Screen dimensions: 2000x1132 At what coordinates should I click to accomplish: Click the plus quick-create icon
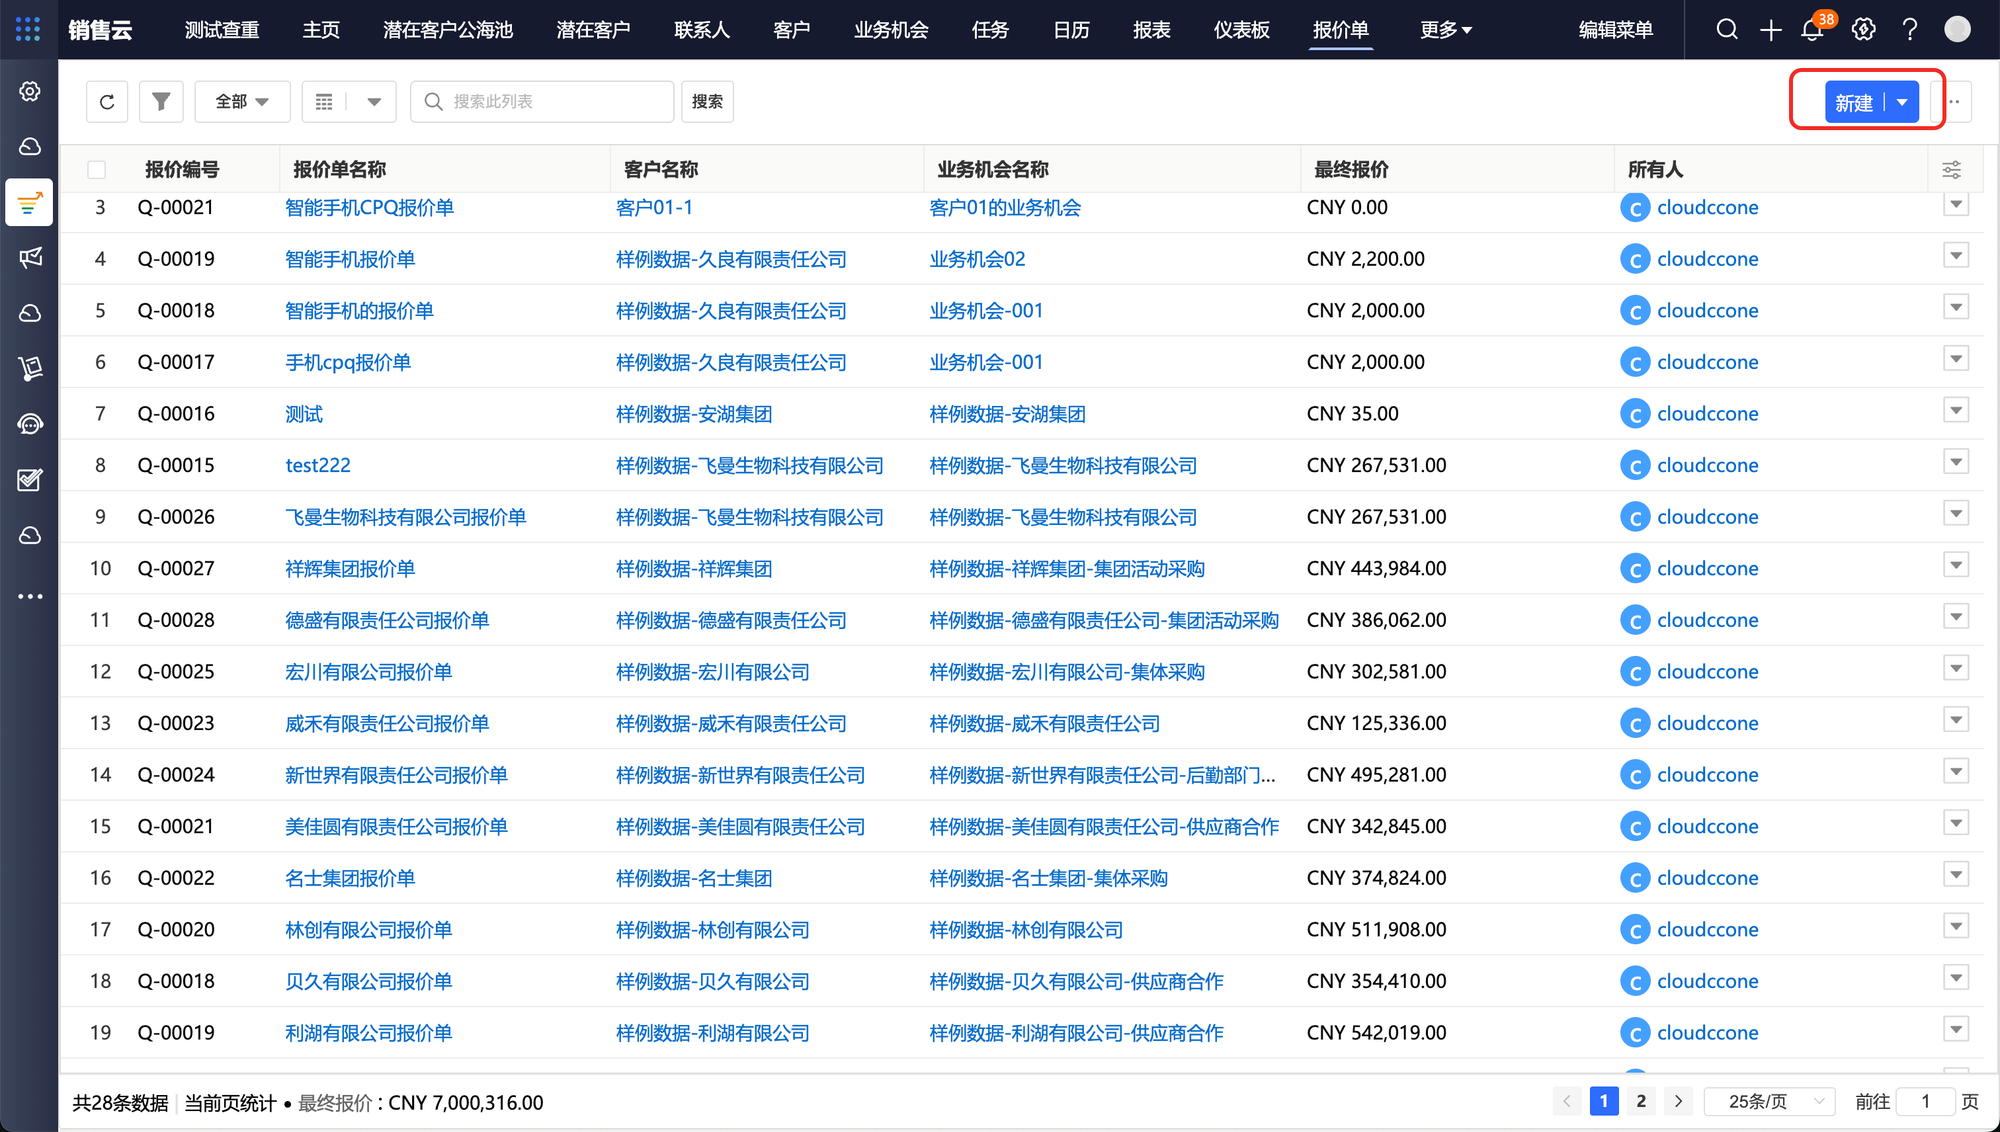1770,30
